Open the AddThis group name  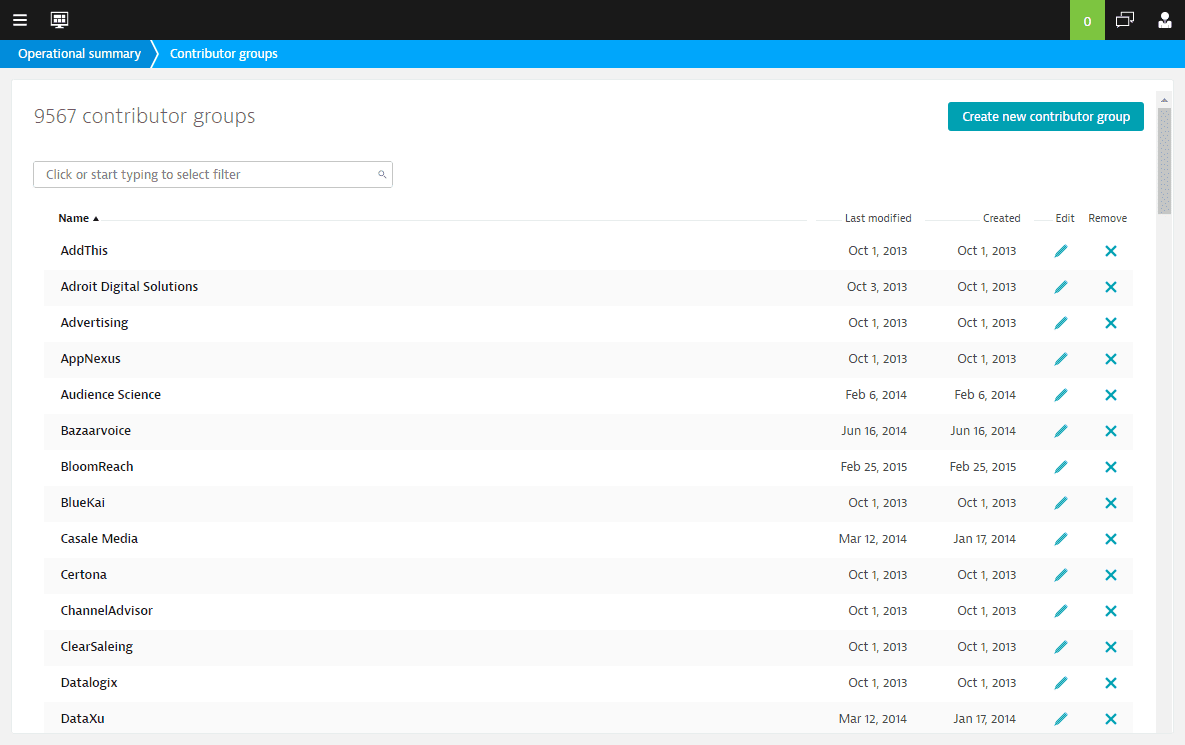click(x=84, y=251)
